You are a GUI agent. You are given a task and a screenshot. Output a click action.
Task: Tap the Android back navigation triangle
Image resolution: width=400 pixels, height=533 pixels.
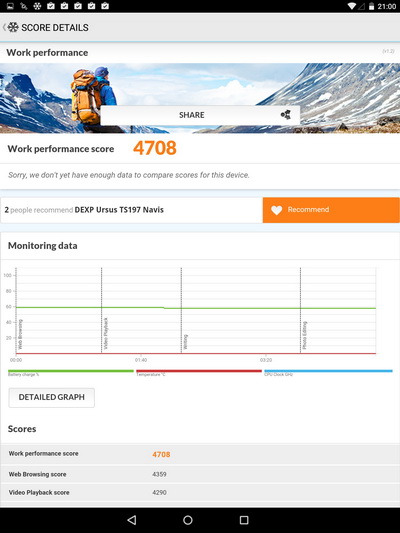(x=132, y=520)
